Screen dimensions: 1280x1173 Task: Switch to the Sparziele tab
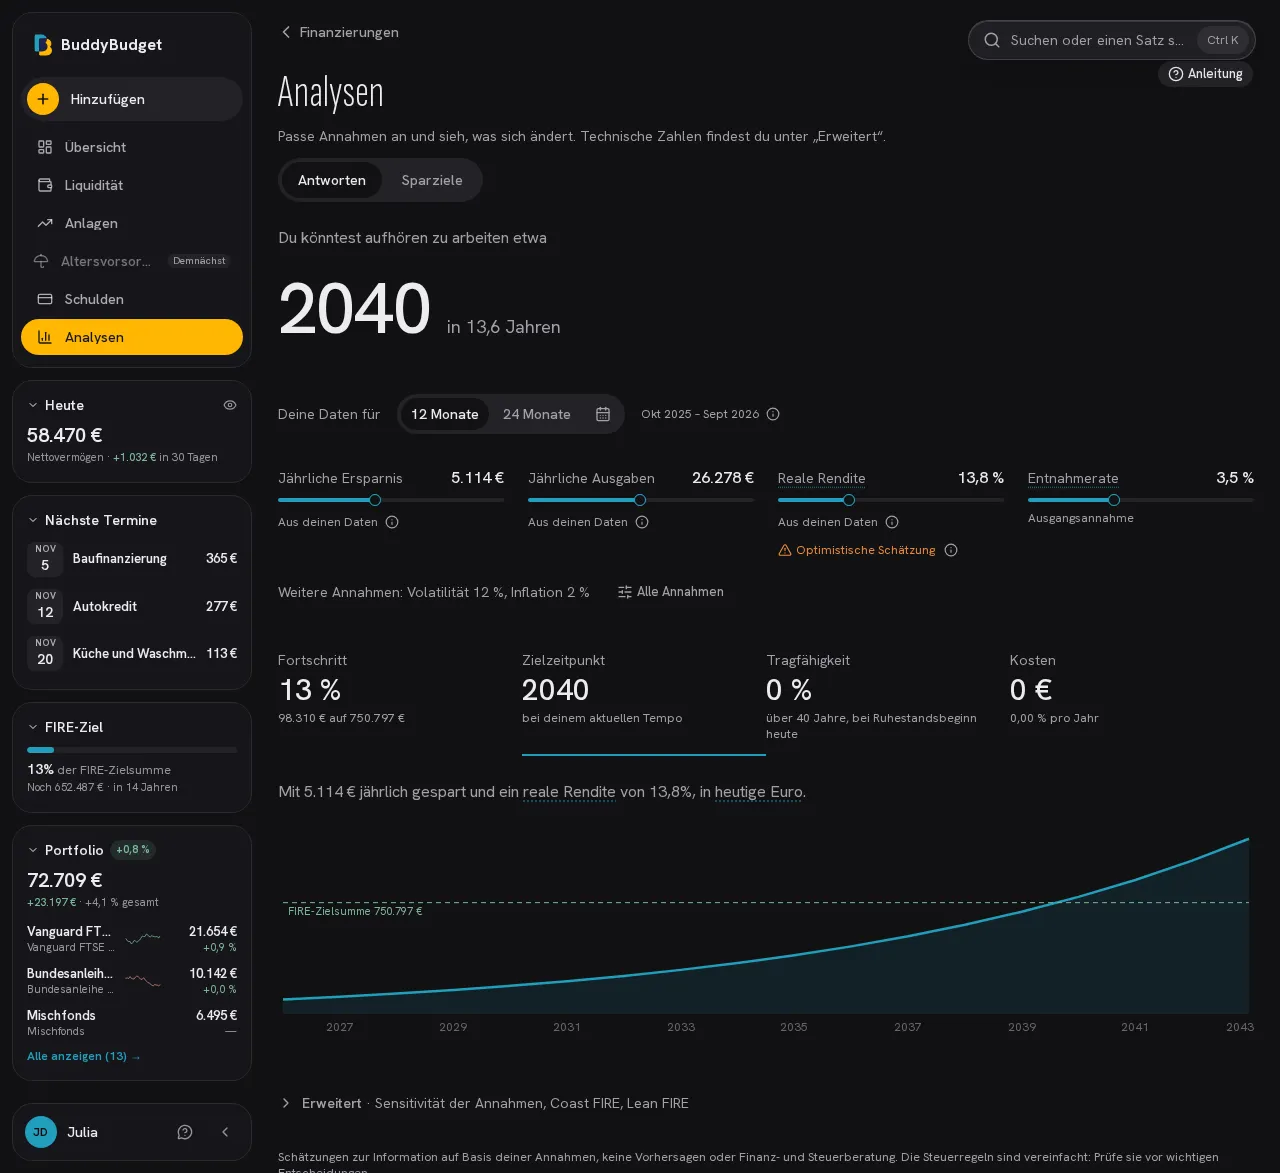click(432, 180)
